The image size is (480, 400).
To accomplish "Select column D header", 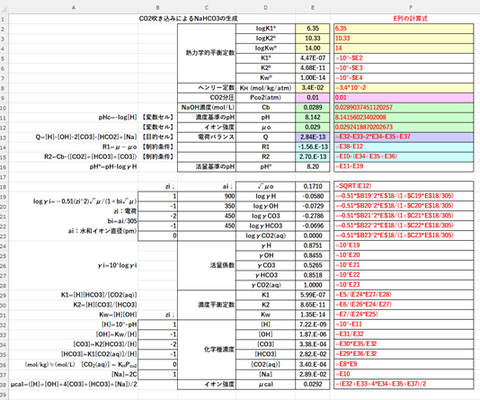I will 265,7.
